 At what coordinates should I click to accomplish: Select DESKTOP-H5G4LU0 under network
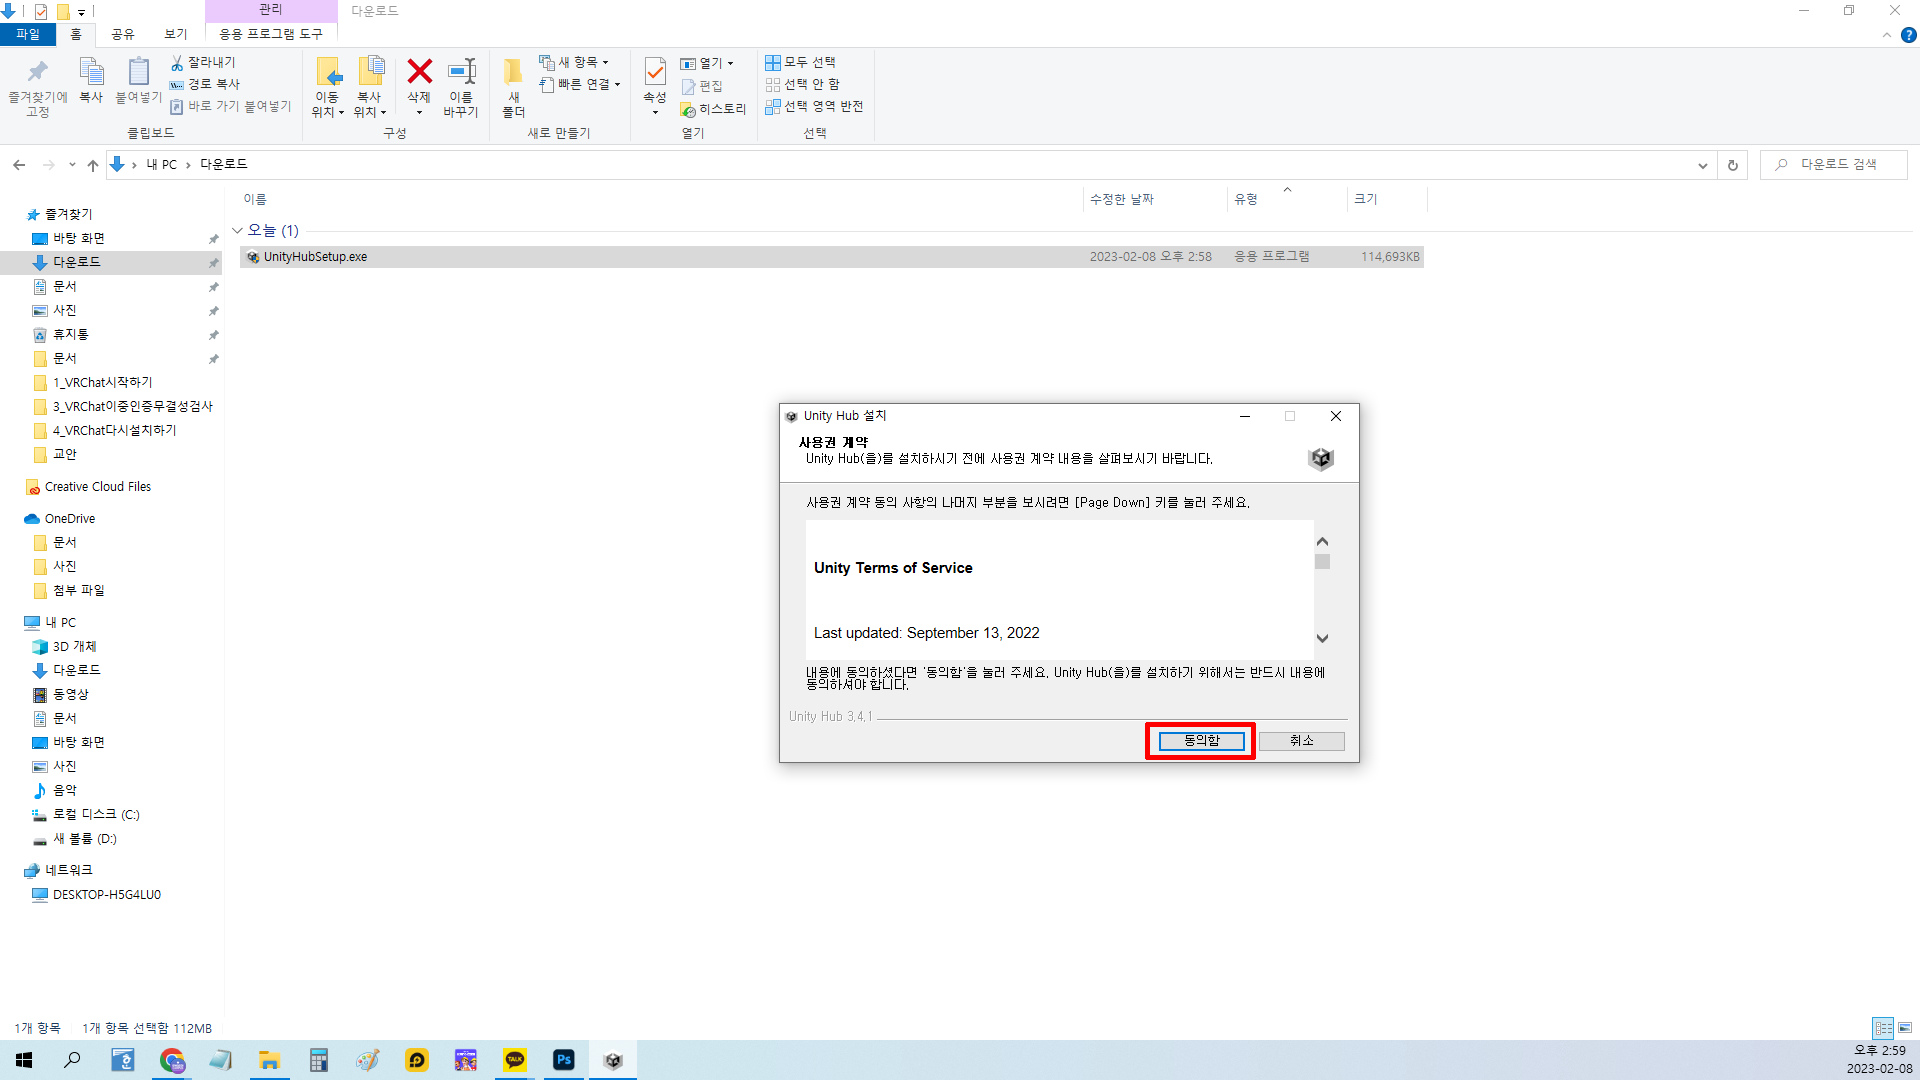[x=106, y=894]
